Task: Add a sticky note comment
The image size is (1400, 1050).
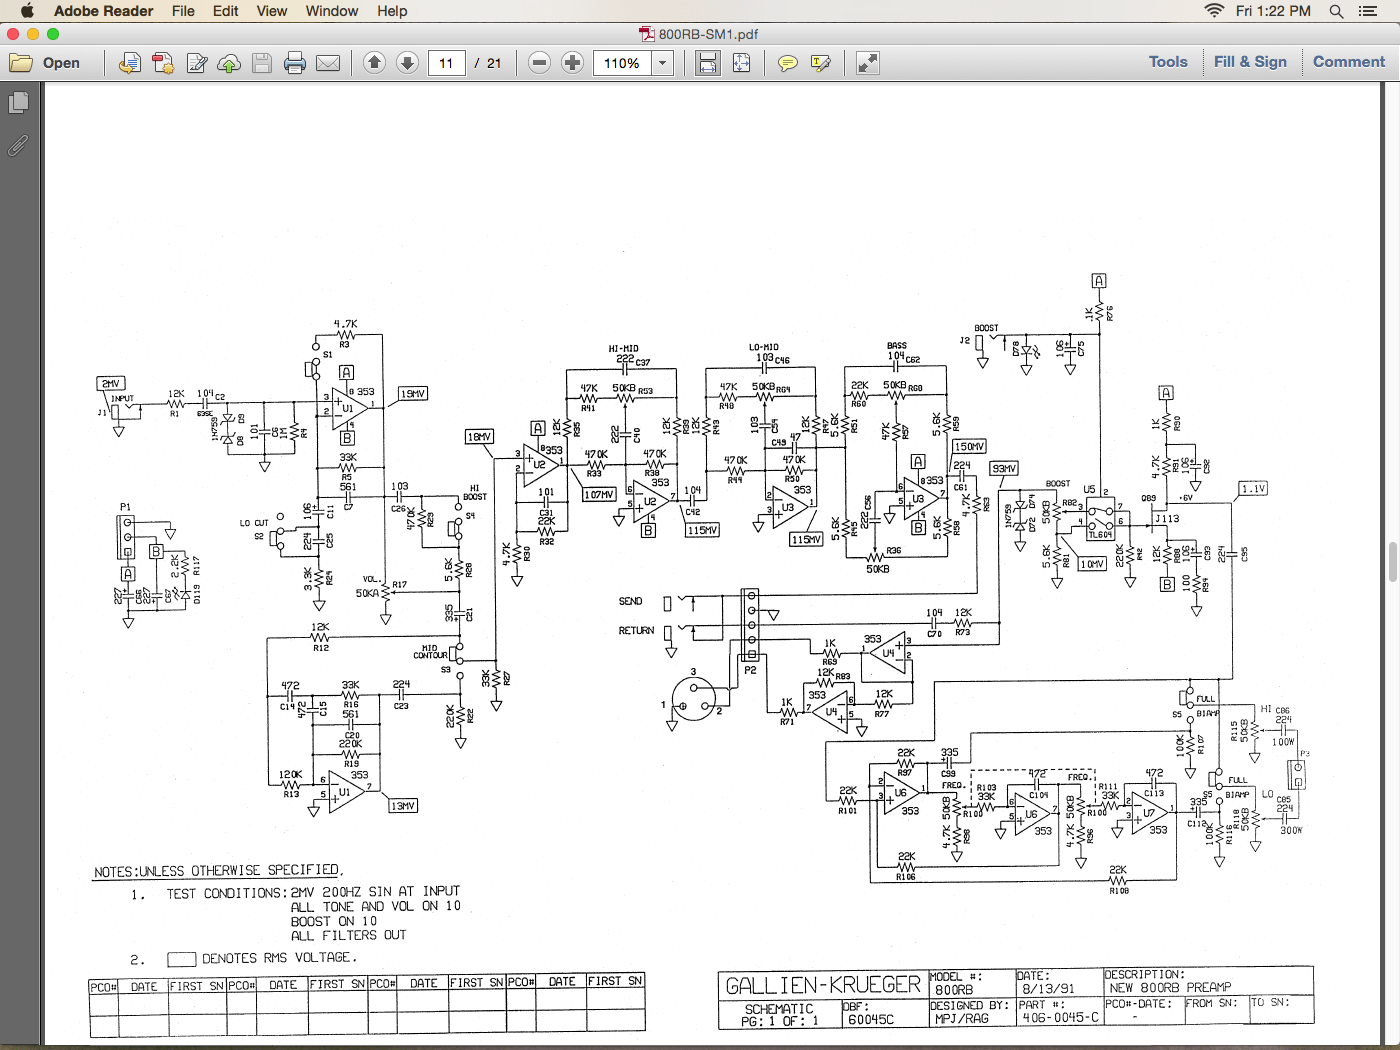Action: pos(788,63)
